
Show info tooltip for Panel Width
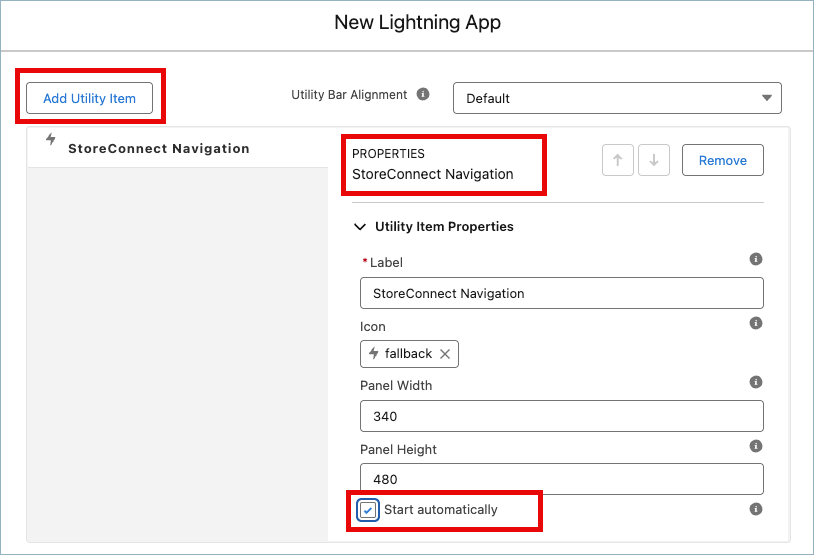click(x=756, y=382)
